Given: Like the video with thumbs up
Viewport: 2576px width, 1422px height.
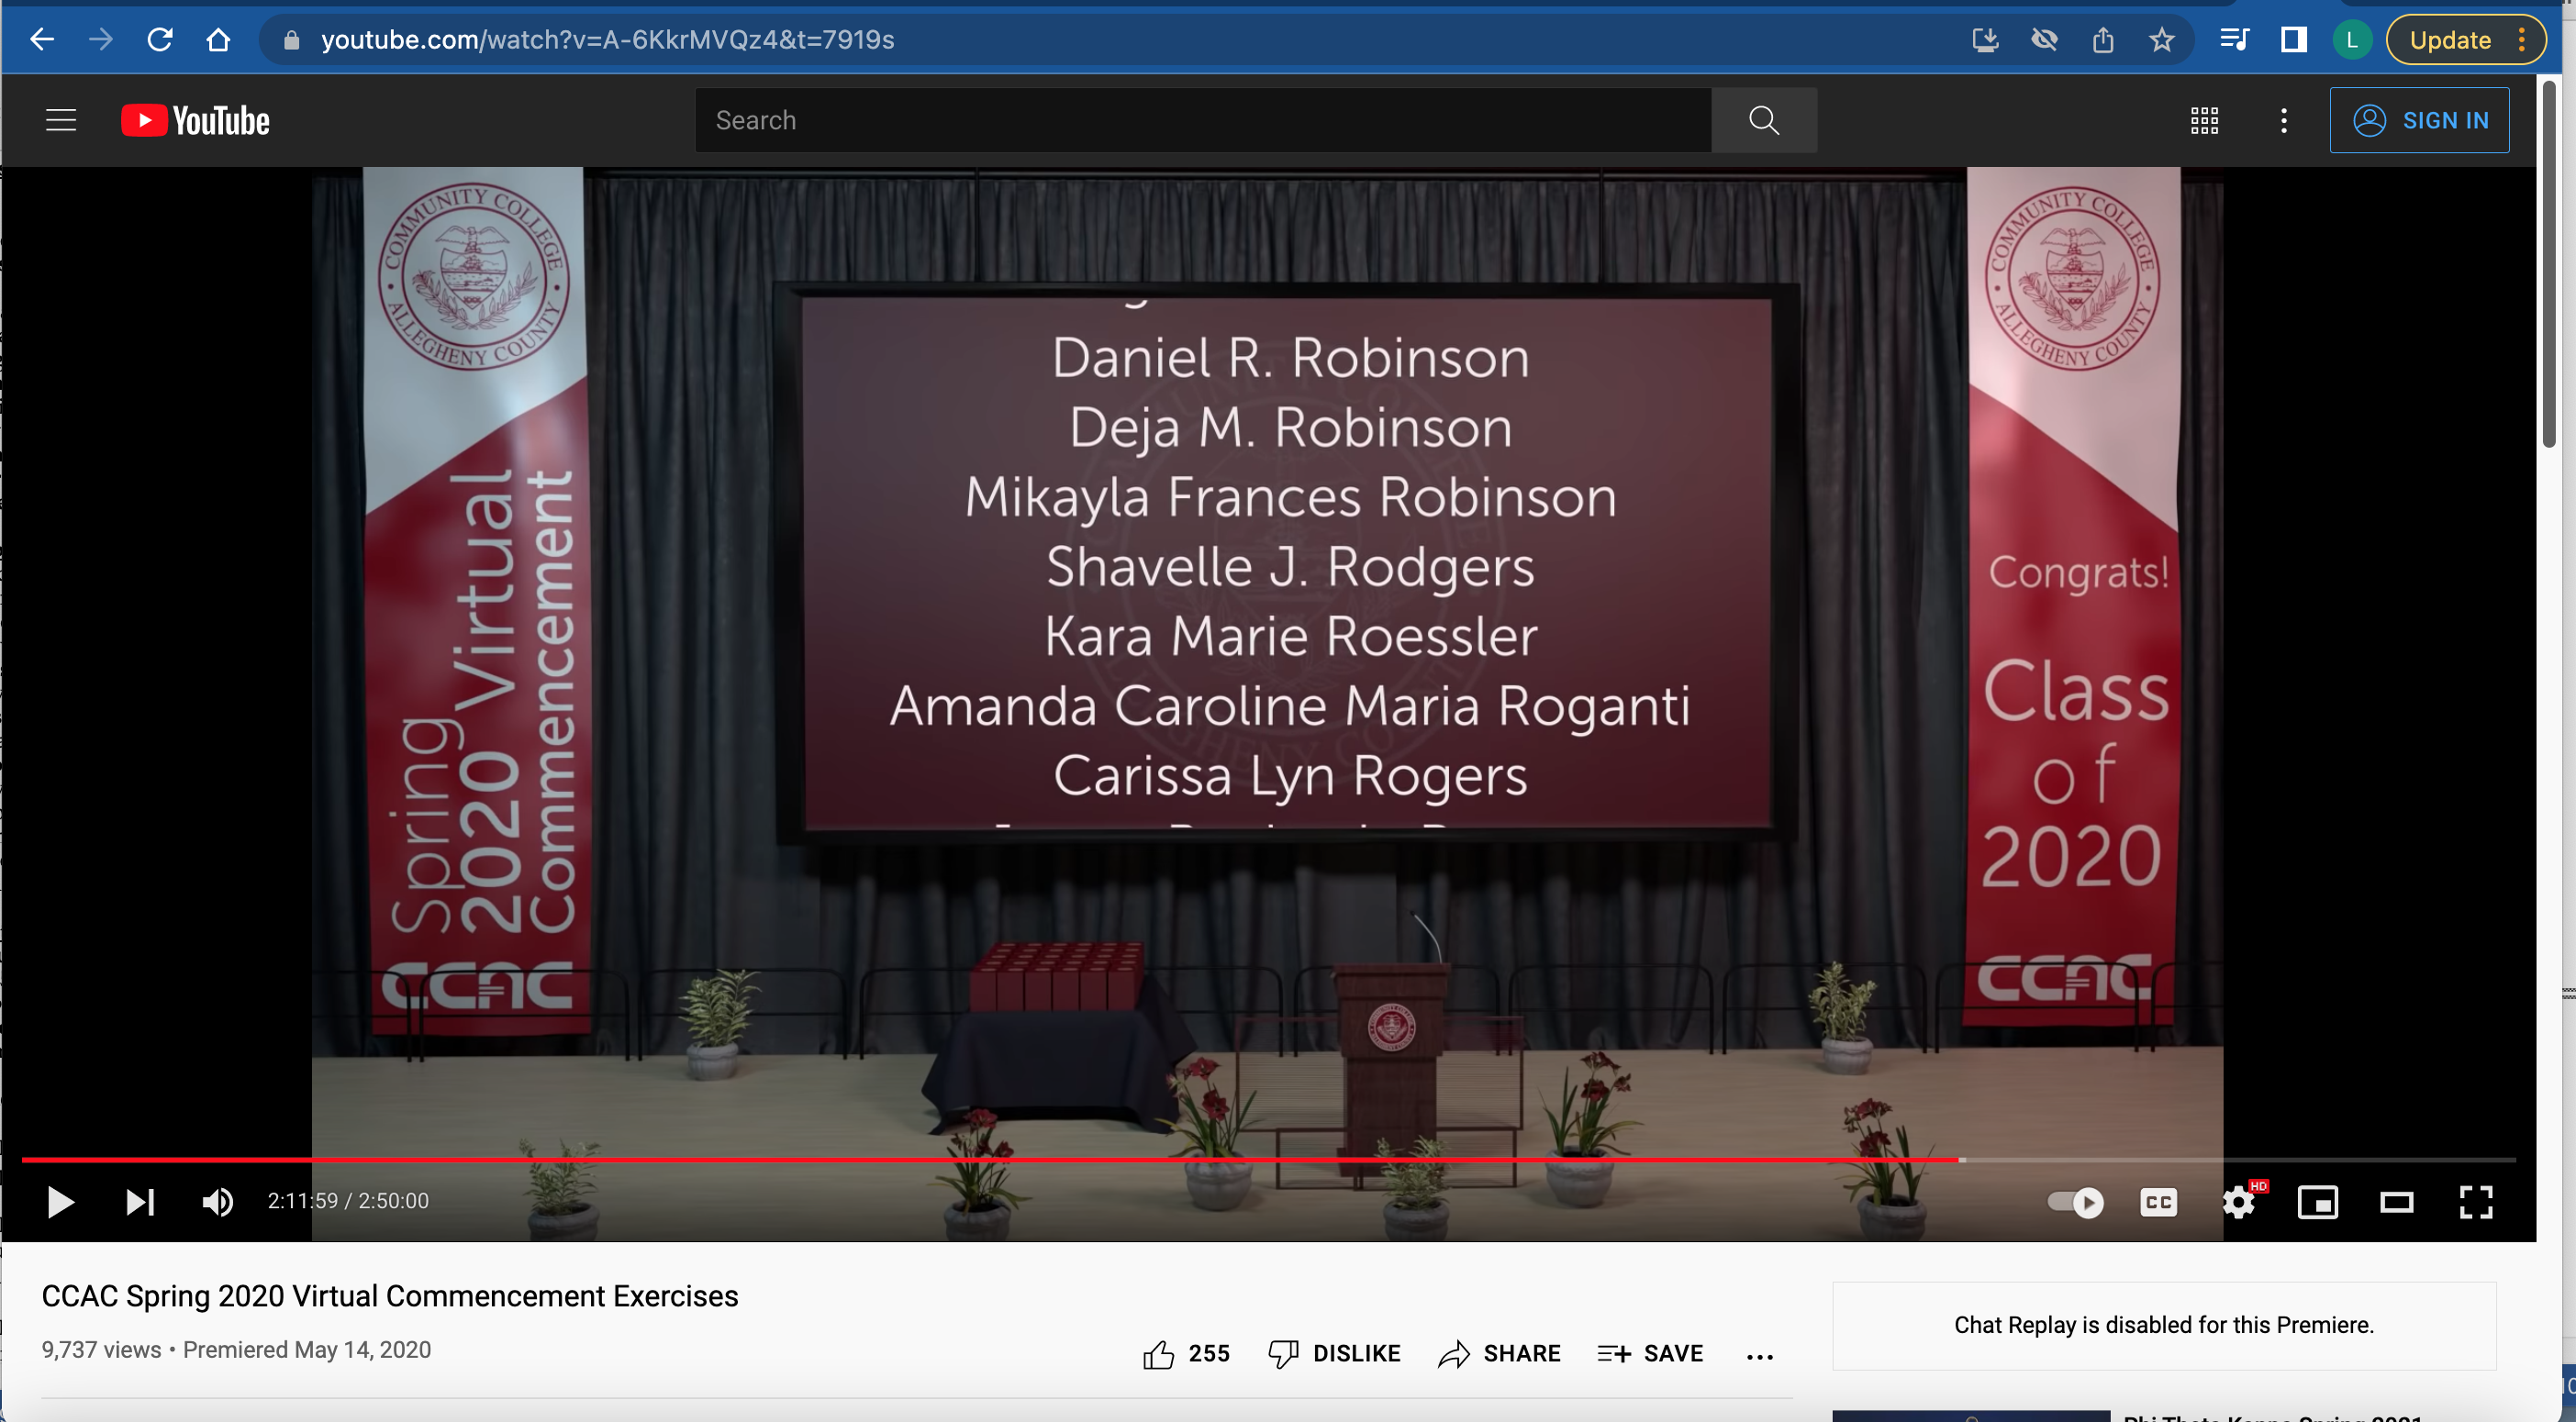Looking at the screenshot, I should pos(1159,1354).
